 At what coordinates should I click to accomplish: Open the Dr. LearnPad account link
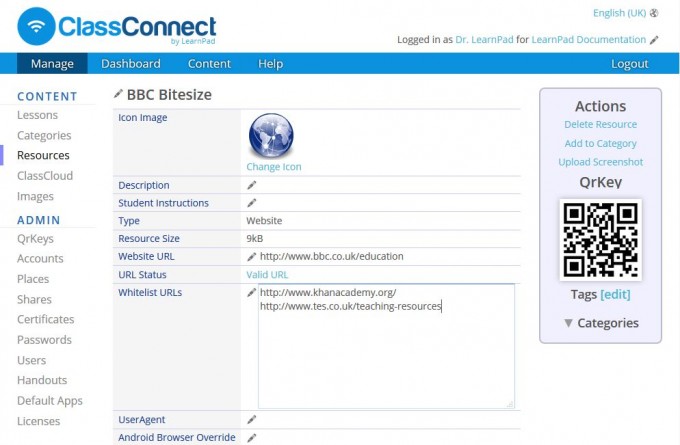(484, 39)
